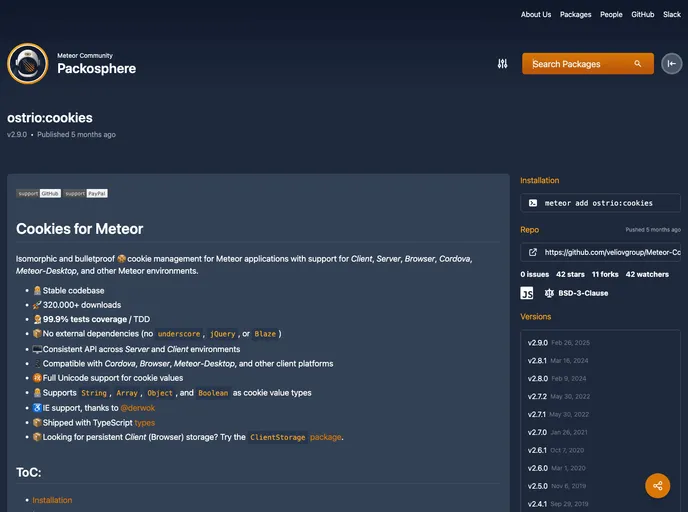Click the magnifier icon in search box
The height and width of the screenshot is (512, 688).
pyautogui.click(x=638, y=64)
